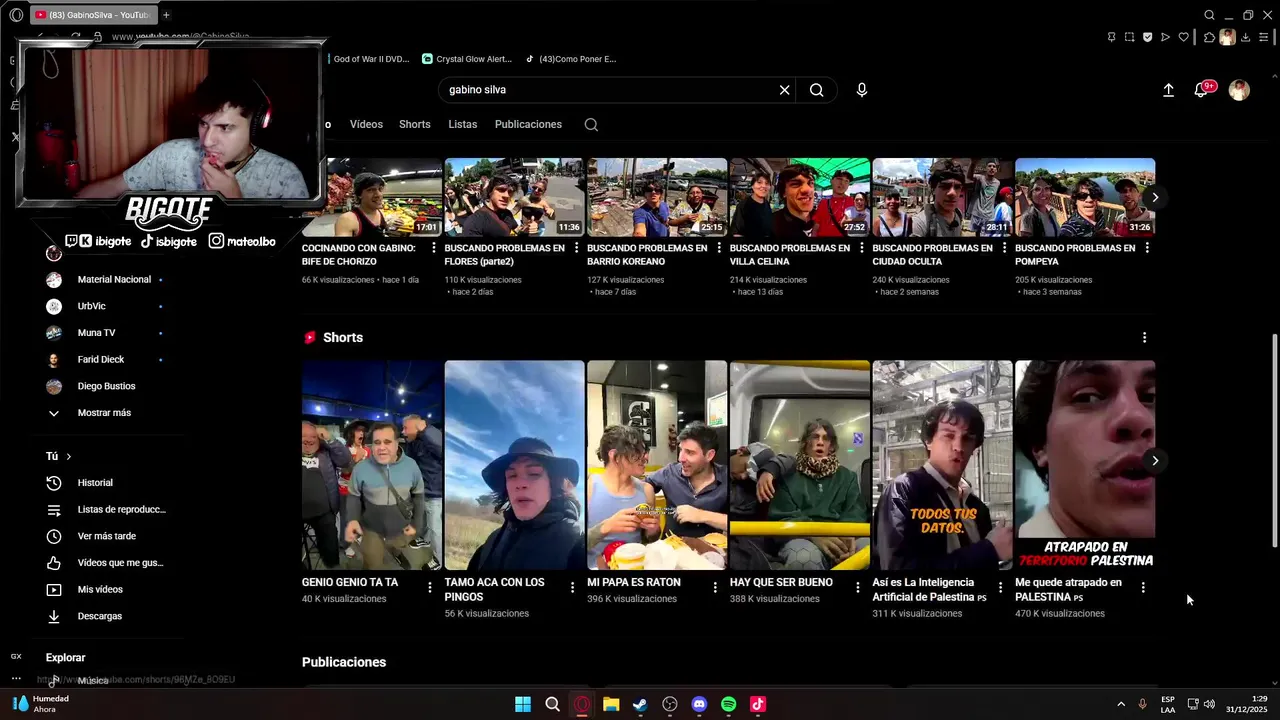Open options for TAMO ACA CON LOS PINGOS
The height and width of the screenshot is (720, 1280).
coord(572,588)
